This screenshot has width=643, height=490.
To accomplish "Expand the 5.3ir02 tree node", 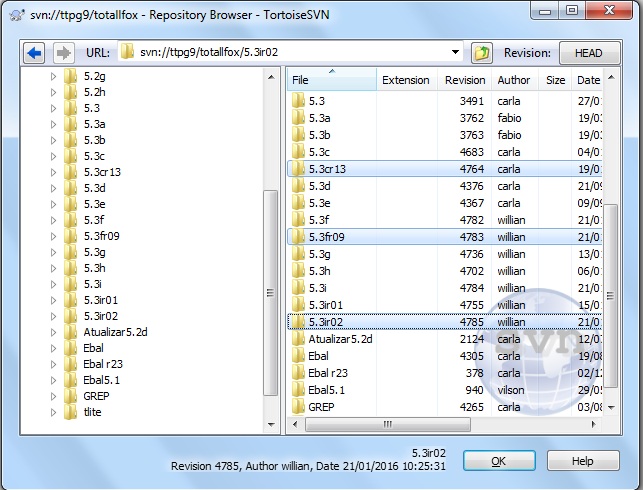I will [53, 316].
